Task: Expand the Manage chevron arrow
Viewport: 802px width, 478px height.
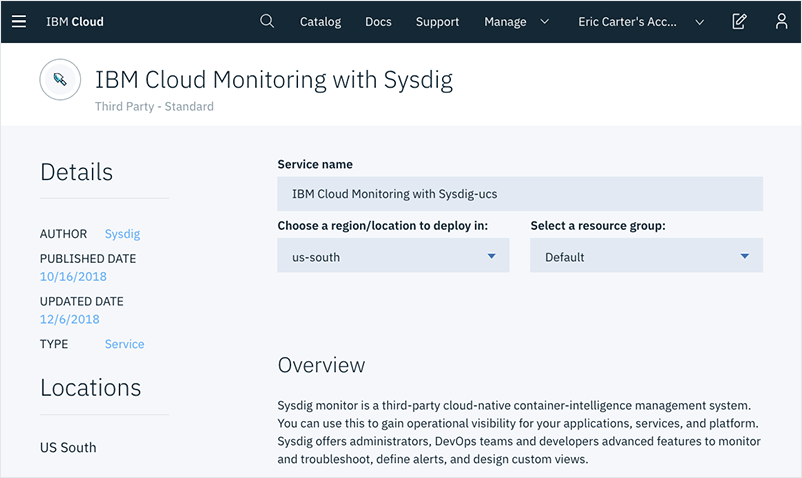Action: click(x=545, y=21)
